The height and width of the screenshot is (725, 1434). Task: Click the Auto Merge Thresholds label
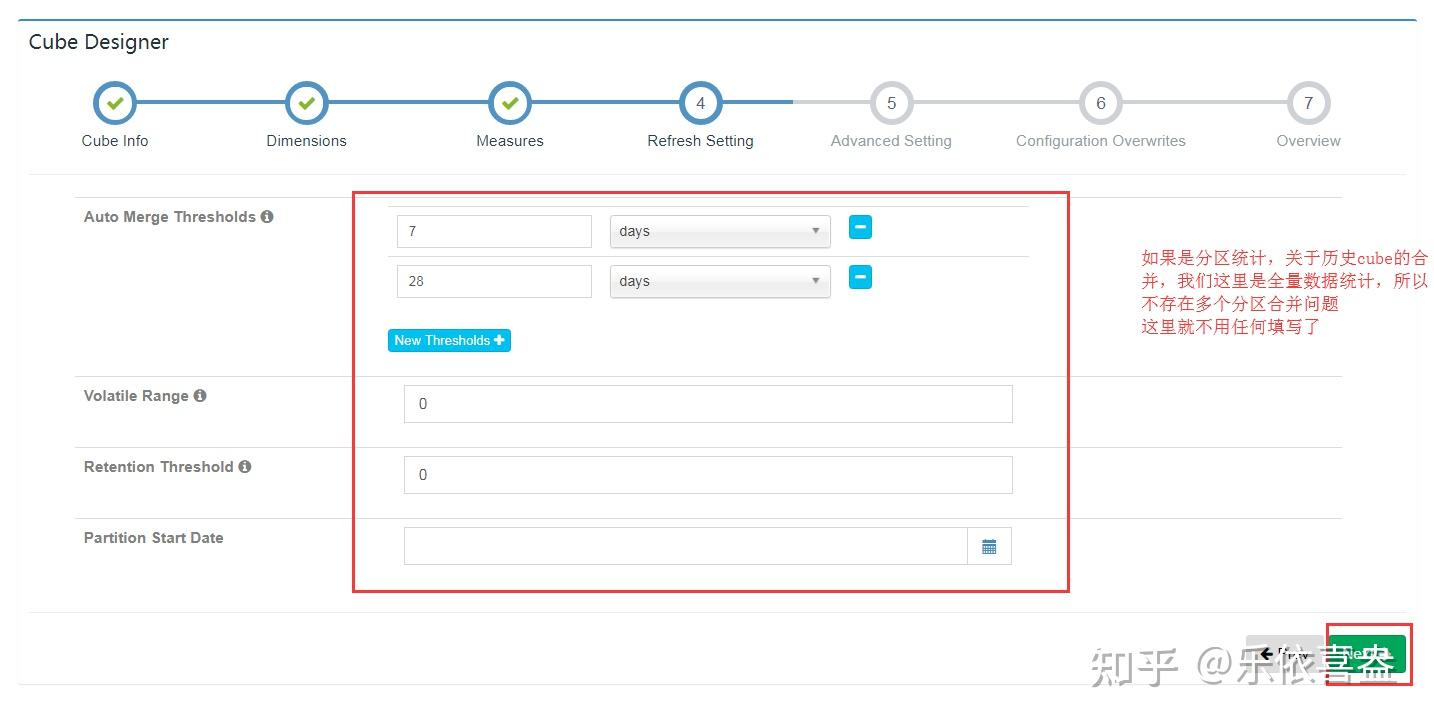170,217
